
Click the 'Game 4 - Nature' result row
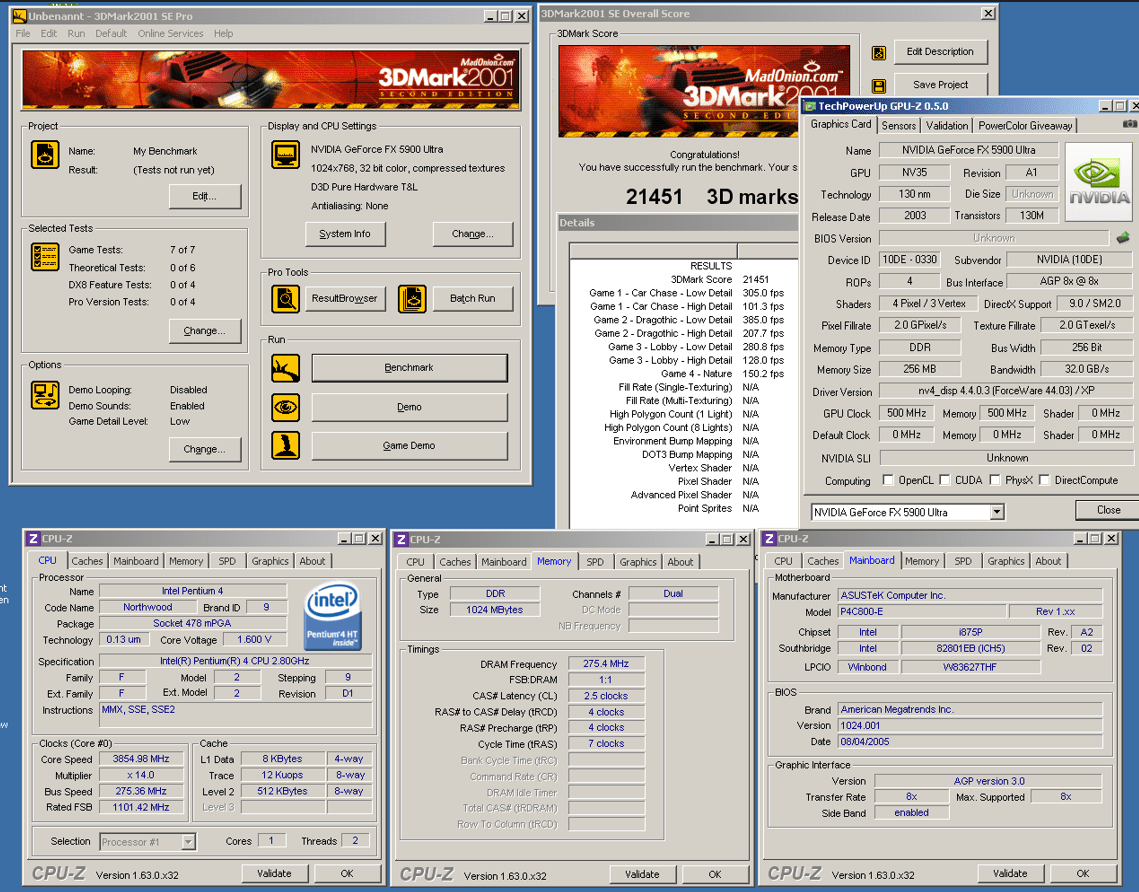click(686, 373)
